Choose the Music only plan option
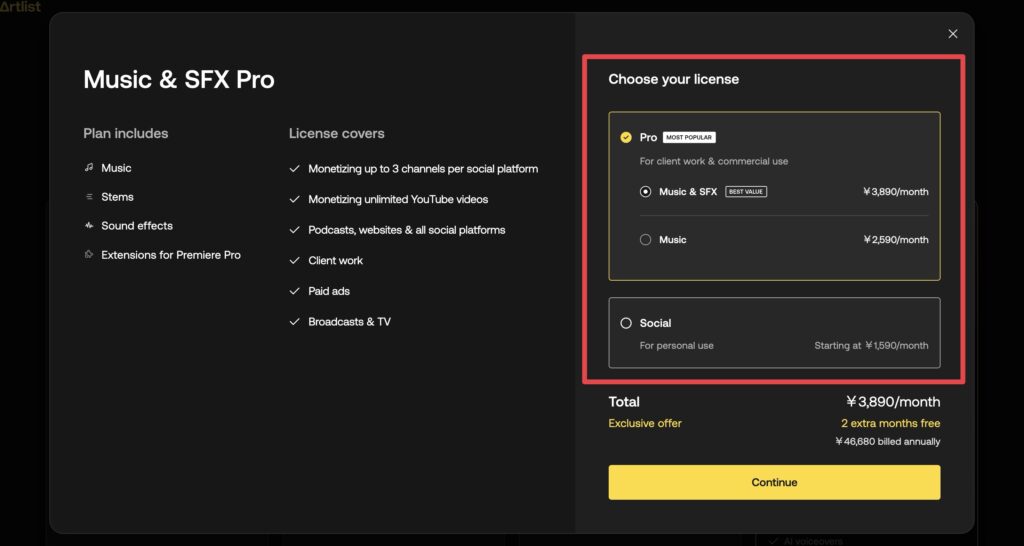This screenshot has height=546, width=1024. [645, 240]
